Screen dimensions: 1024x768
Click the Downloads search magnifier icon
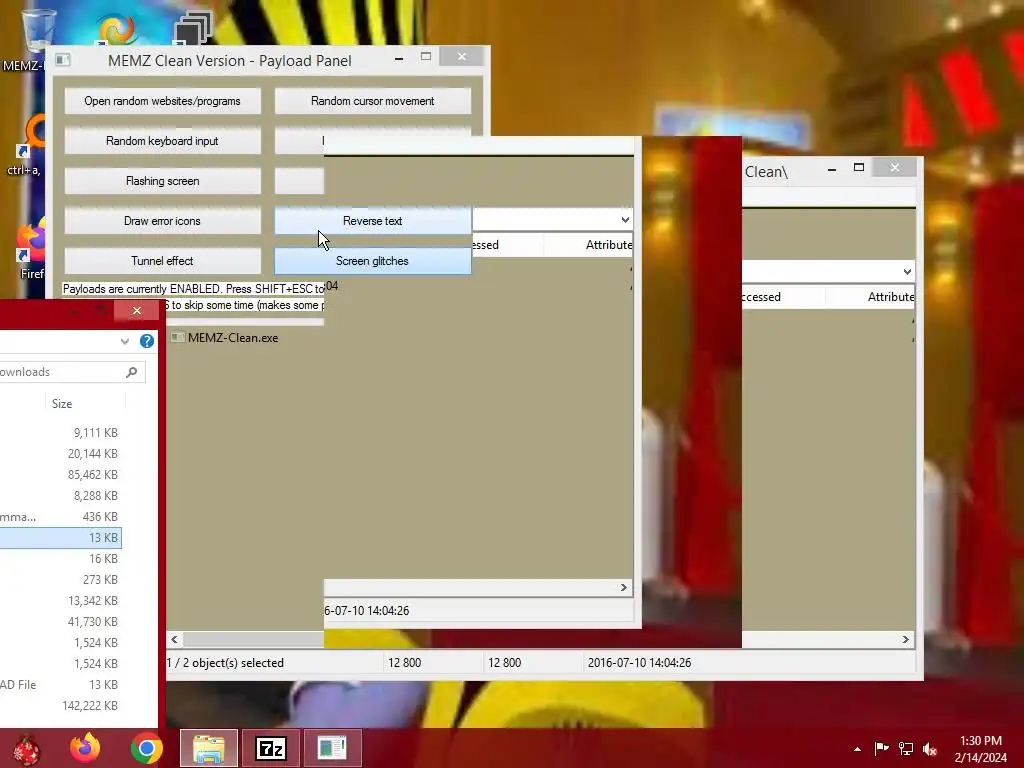click(131, 372)
